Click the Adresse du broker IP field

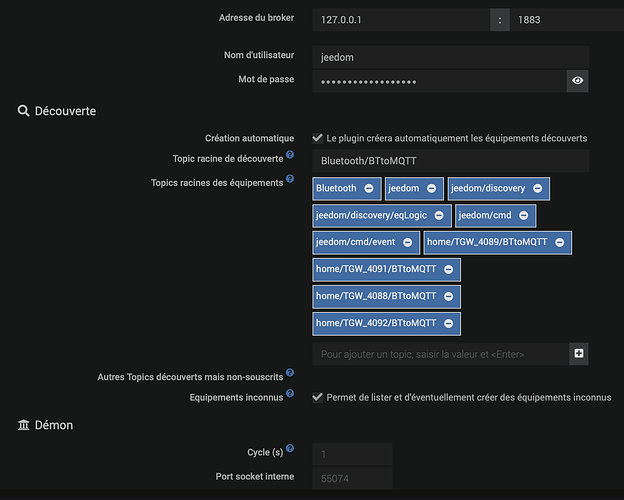click(400, 19)
